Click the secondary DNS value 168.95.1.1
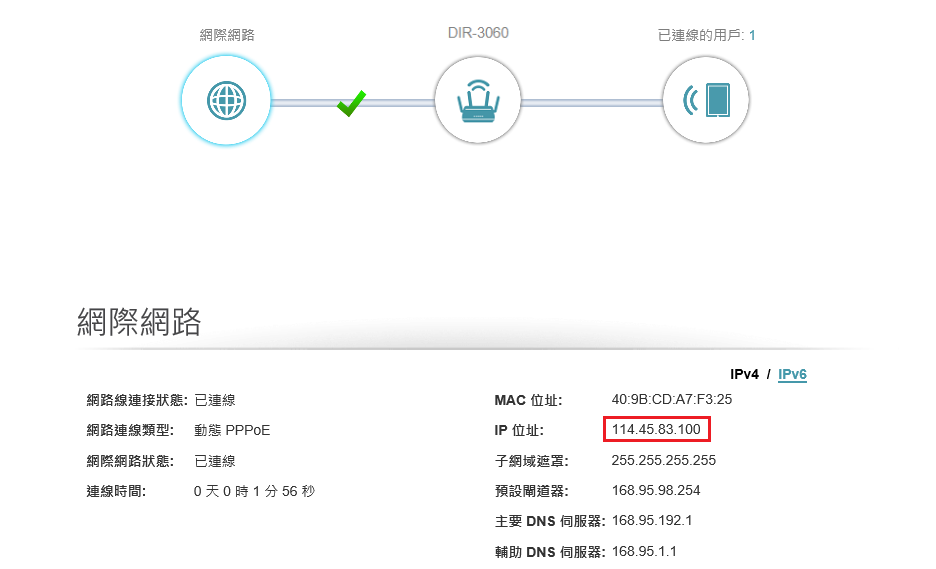Screen dimensions: 936x569 click(644, 551)
